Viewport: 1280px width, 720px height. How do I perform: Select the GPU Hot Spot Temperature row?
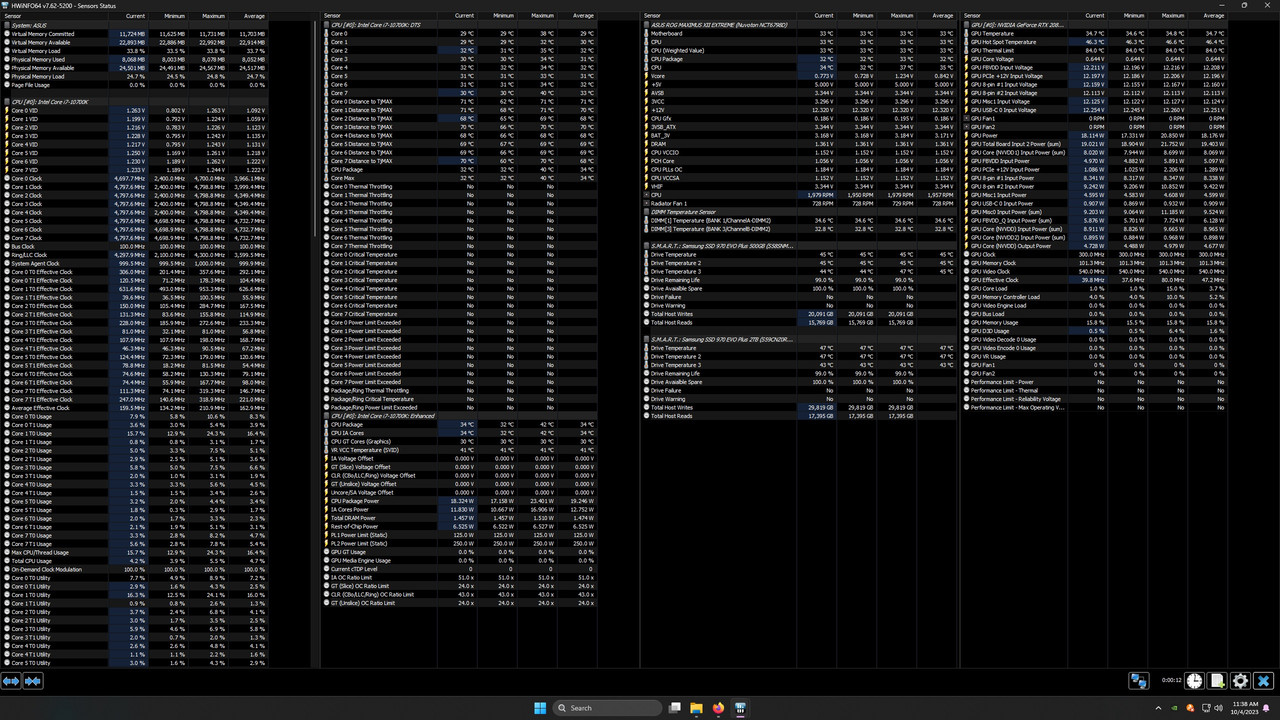point(1095,42)
